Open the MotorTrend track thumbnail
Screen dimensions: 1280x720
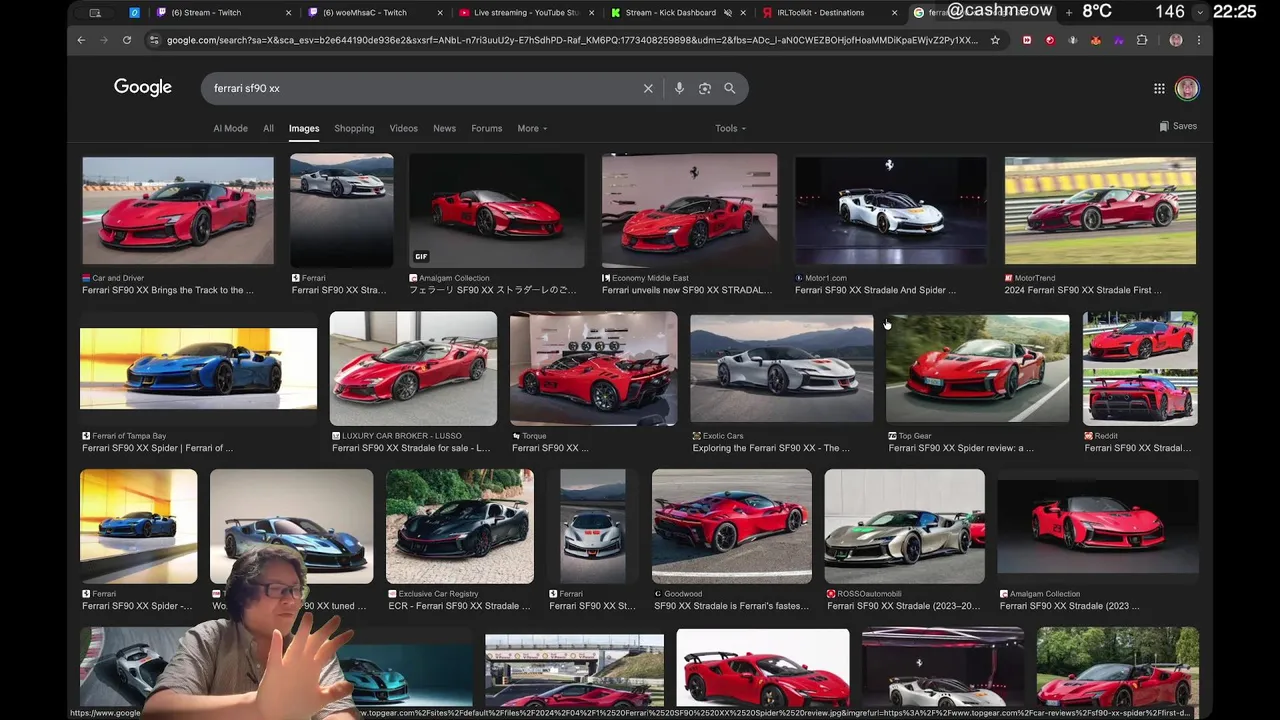(1100, 210)
